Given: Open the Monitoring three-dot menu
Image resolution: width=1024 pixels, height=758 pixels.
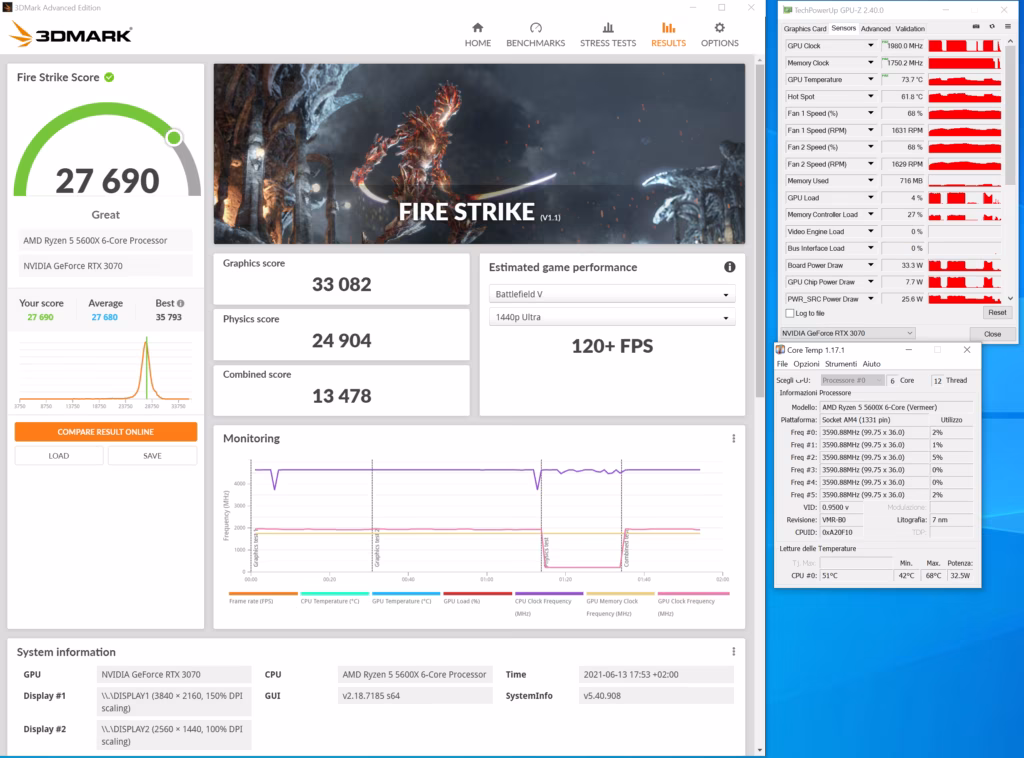Looking at the screenshot, I should 733,438.
